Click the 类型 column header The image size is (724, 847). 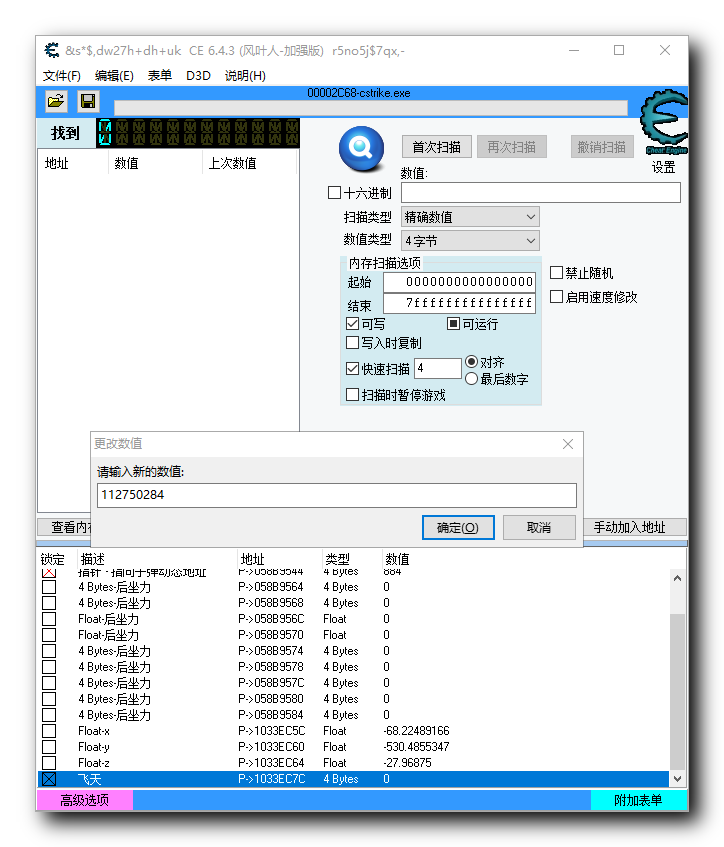point(338,559)
